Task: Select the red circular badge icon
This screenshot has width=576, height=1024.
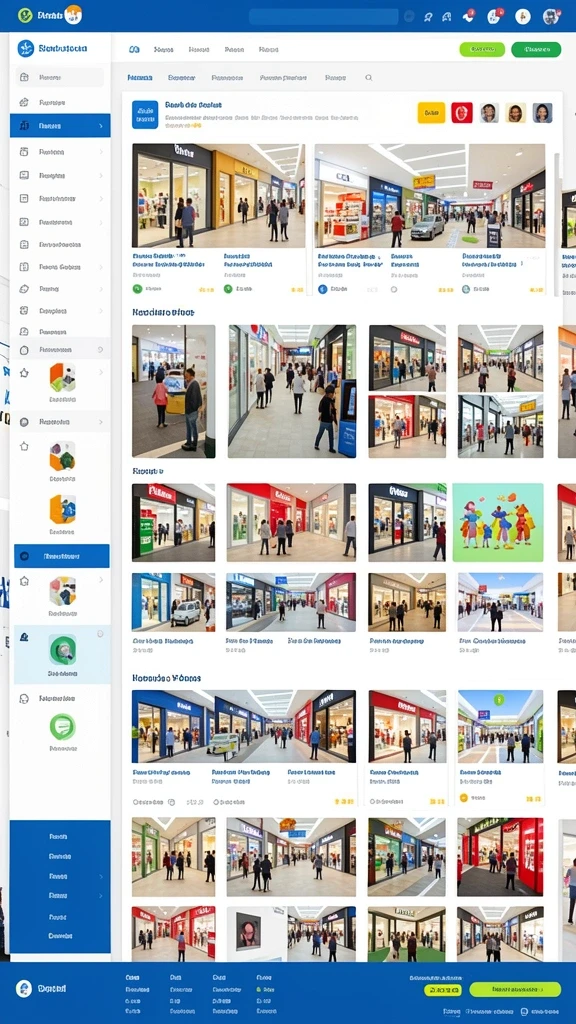Action: click(x=462, y=112)
